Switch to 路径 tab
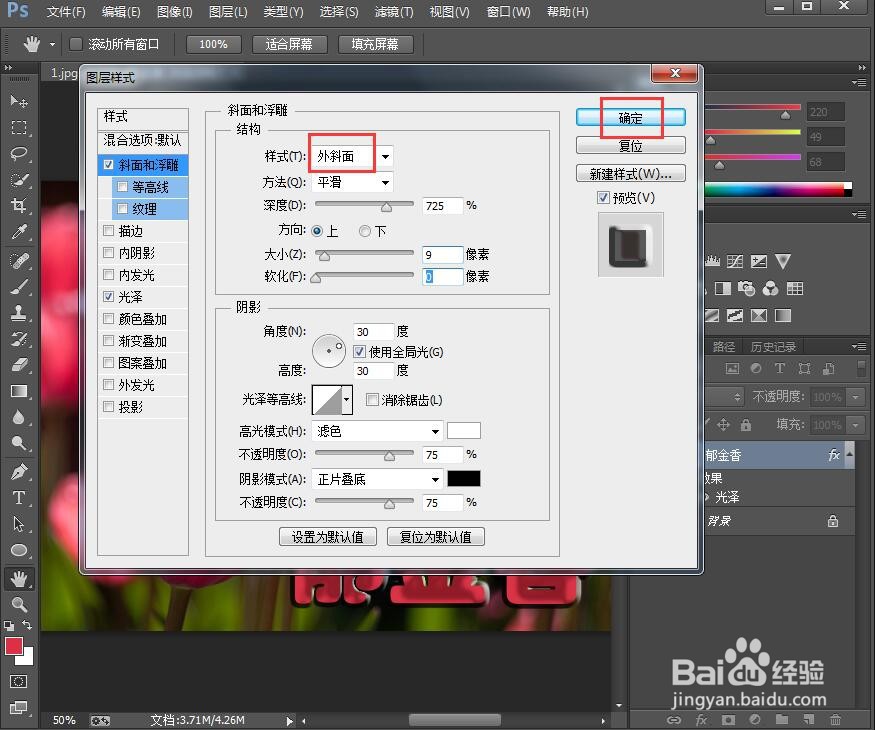The image size is (875, 730). 724,347
